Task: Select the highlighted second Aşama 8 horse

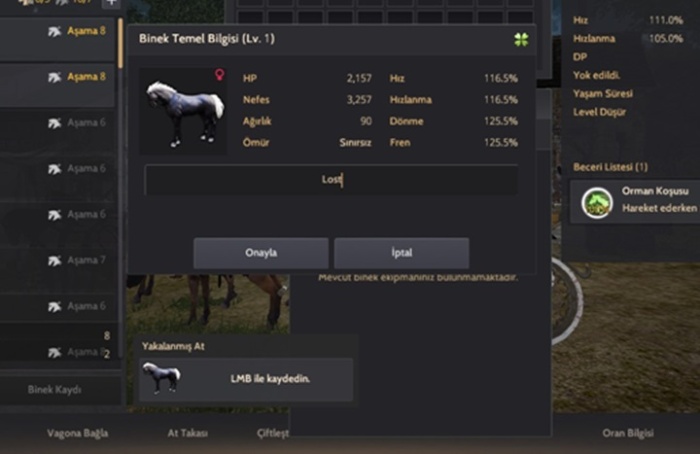Action: point(57,85)
